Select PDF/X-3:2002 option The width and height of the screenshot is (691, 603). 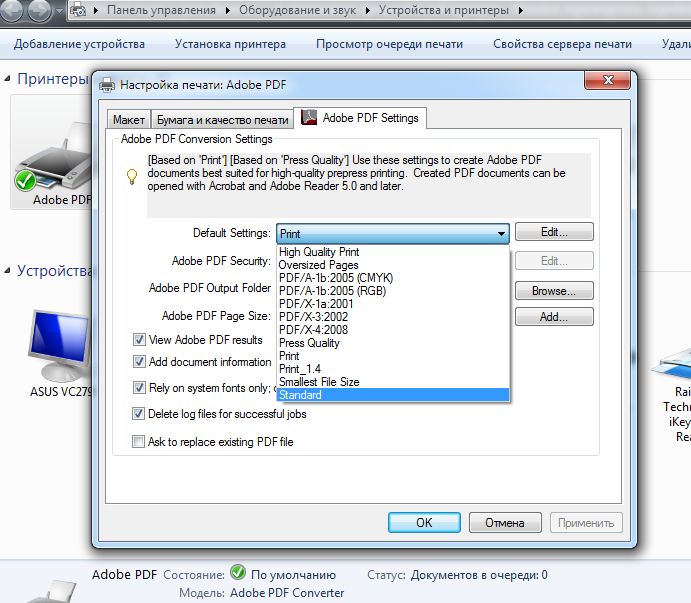[393, 317]
